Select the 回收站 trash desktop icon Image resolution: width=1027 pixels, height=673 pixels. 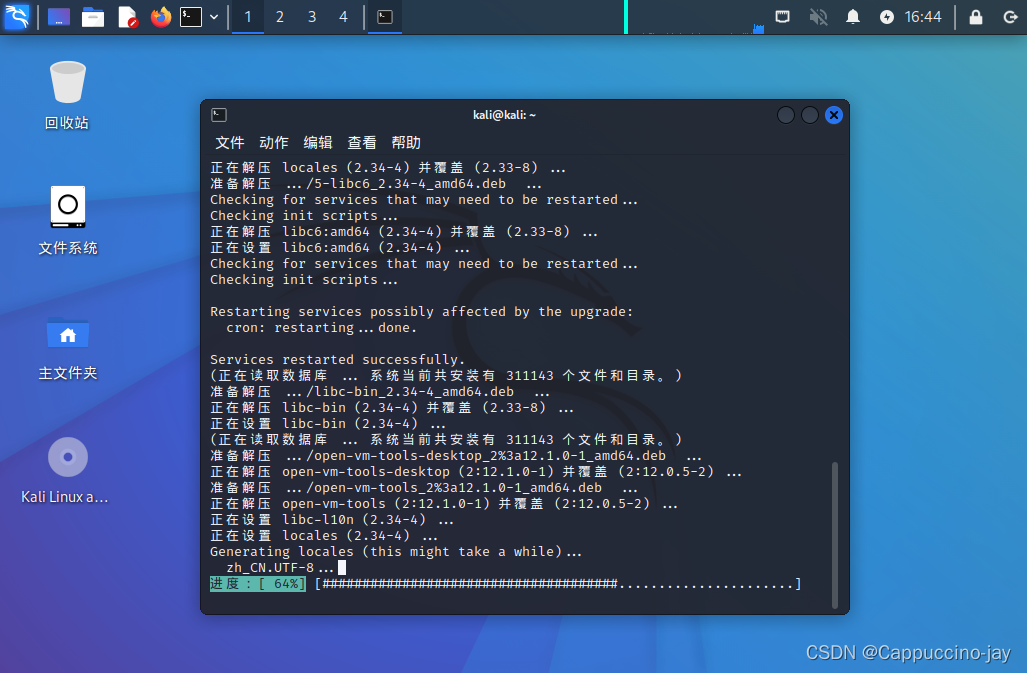pos(67,96)
